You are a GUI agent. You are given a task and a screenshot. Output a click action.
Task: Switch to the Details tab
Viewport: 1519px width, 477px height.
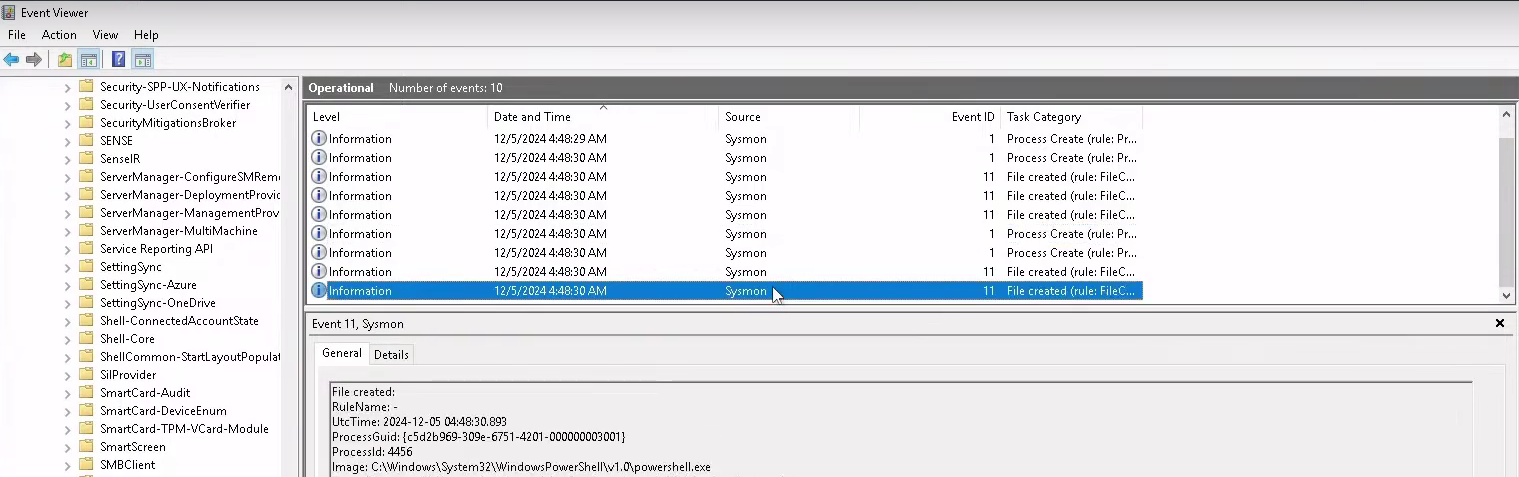[391, 354]
